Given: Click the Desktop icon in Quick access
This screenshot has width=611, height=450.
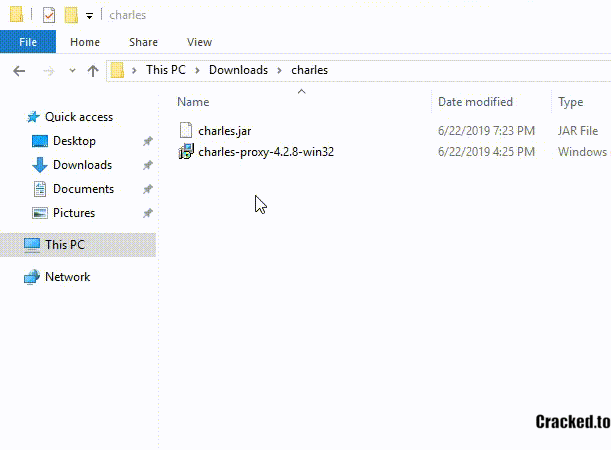Looking at the screenshot, I should tap(40, 141).
